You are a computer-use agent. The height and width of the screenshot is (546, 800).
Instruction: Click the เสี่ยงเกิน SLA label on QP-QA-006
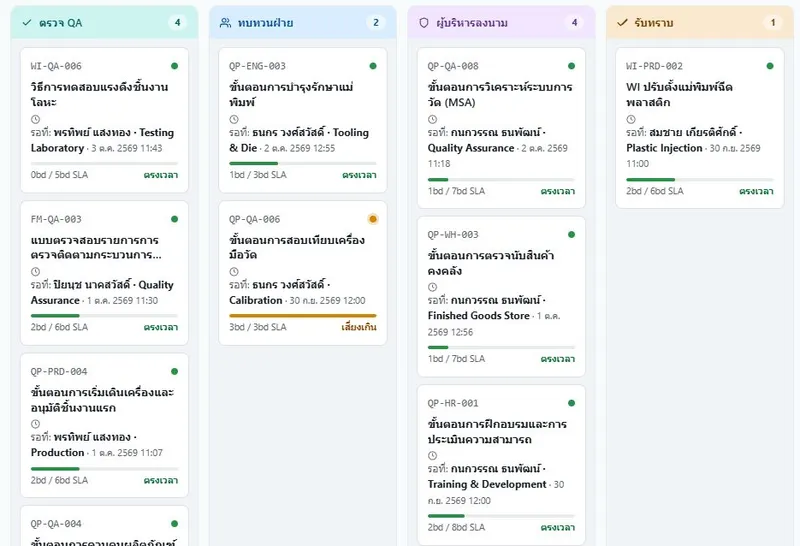tap(359, 327)
